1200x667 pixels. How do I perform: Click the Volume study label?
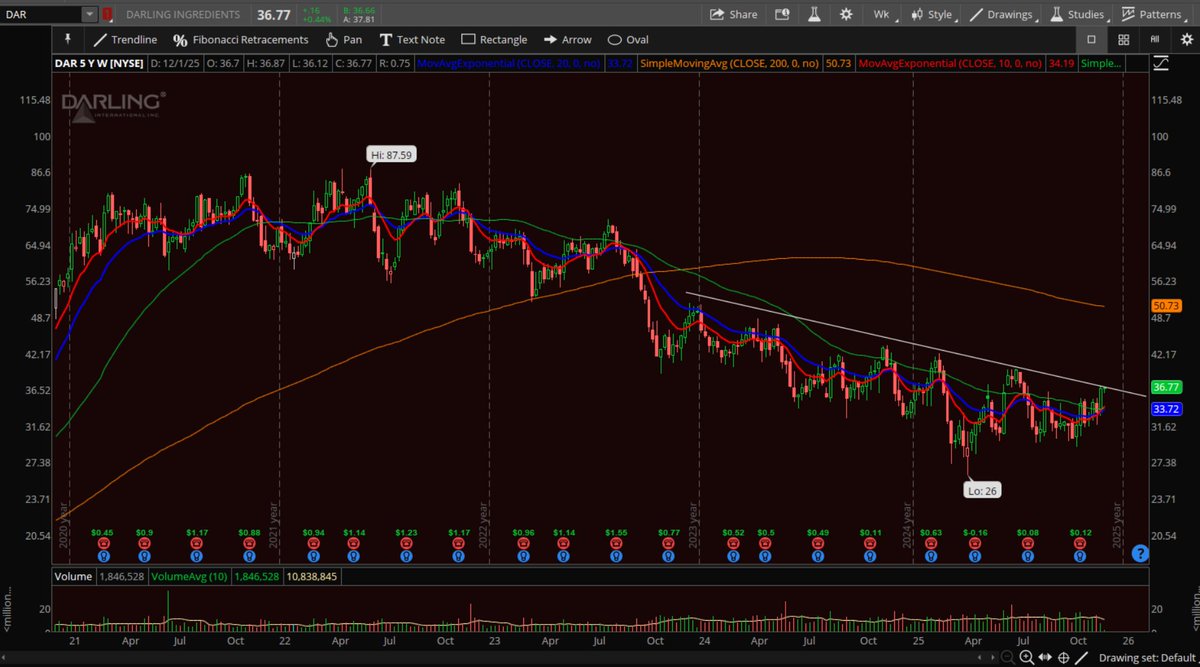76,577
